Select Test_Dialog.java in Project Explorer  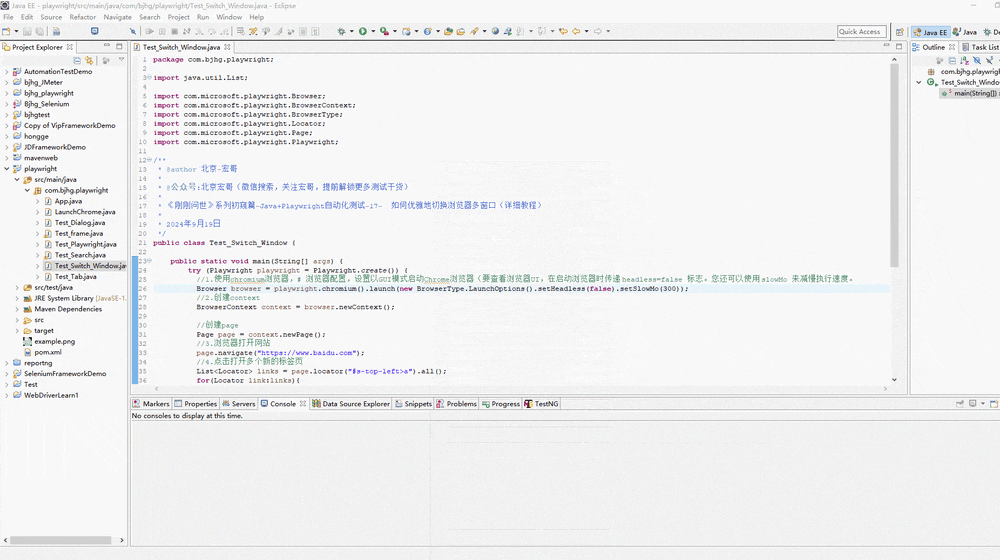80,223
